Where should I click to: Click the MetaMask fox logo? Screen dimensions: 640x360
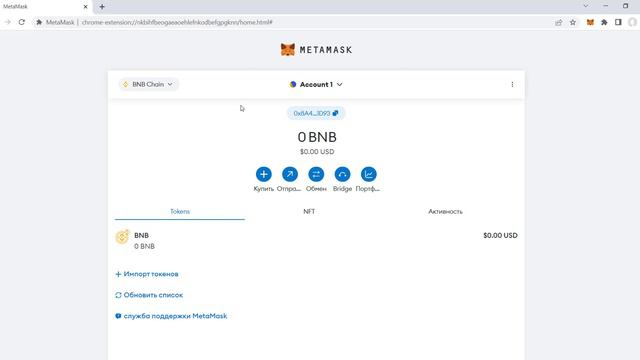(x=288, y=50)
